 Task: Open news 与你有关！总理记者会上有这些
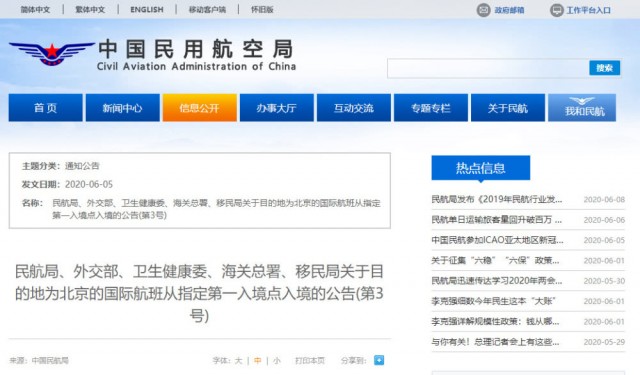(496, 342)
